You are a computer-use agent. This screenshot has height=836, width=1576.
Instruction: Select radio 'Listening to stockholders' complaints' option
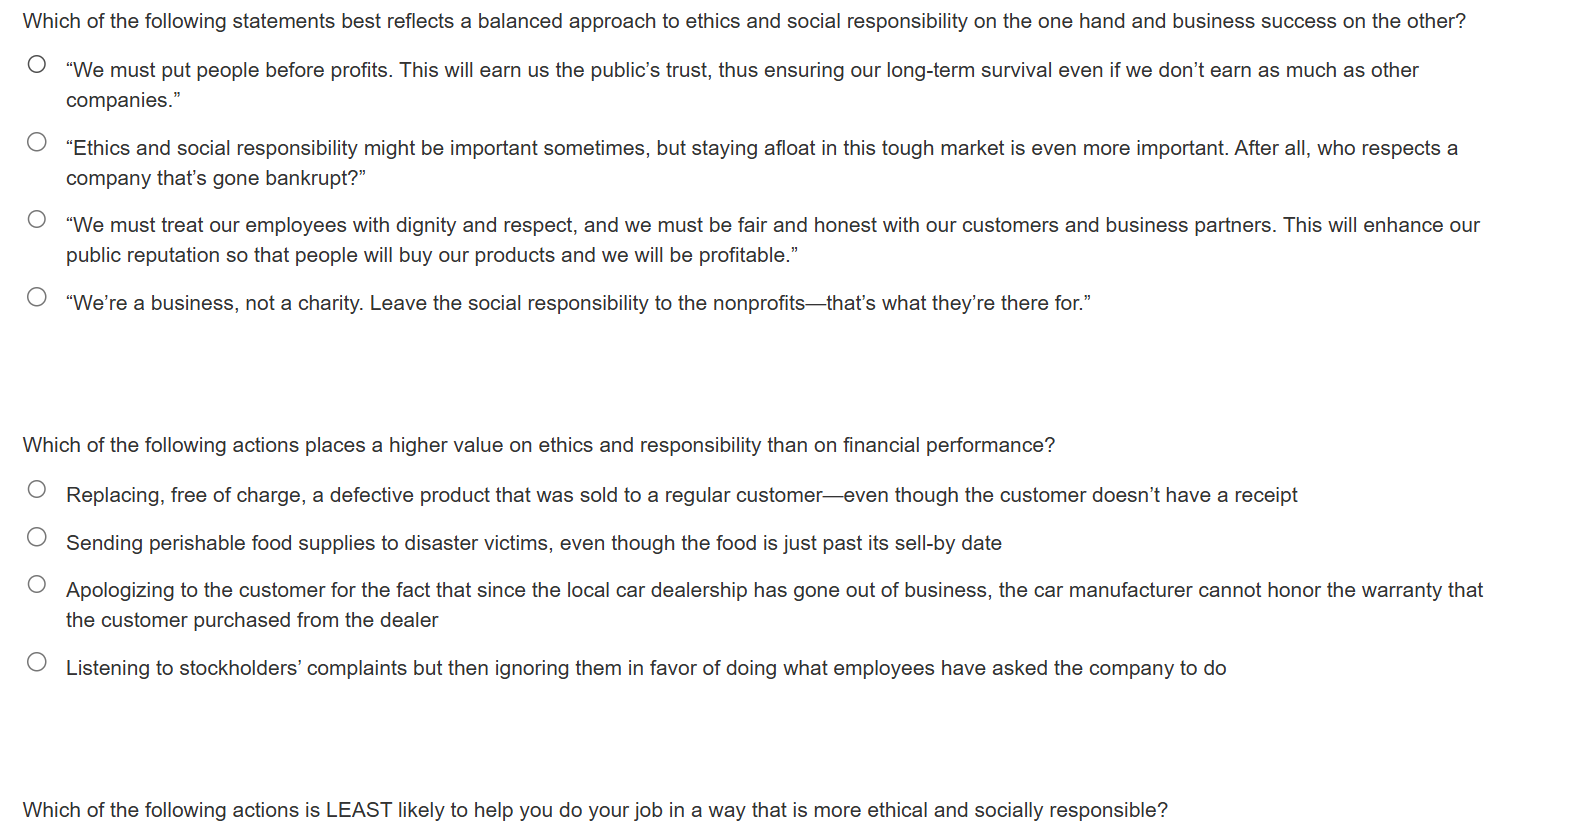pyautogui.click(x=37, y=662)
